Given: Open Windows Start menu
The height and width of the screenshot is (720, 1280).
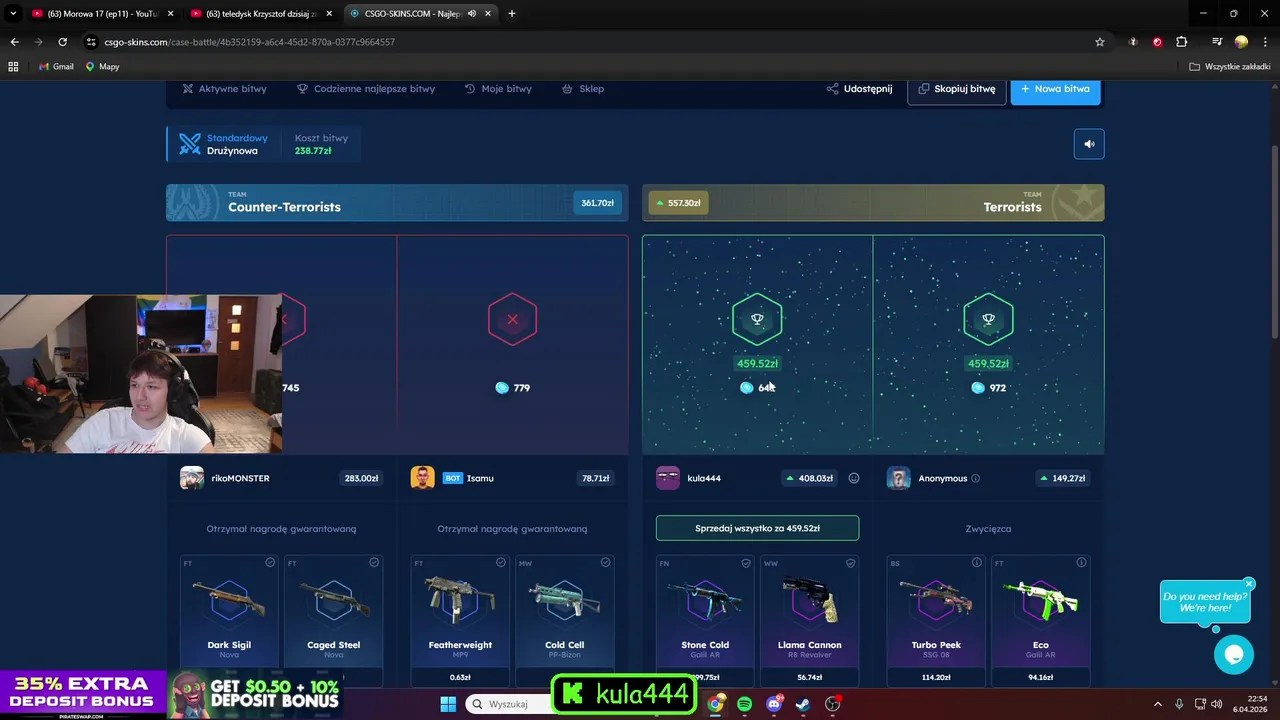Looking at the screenshot, I should [448, 704].
